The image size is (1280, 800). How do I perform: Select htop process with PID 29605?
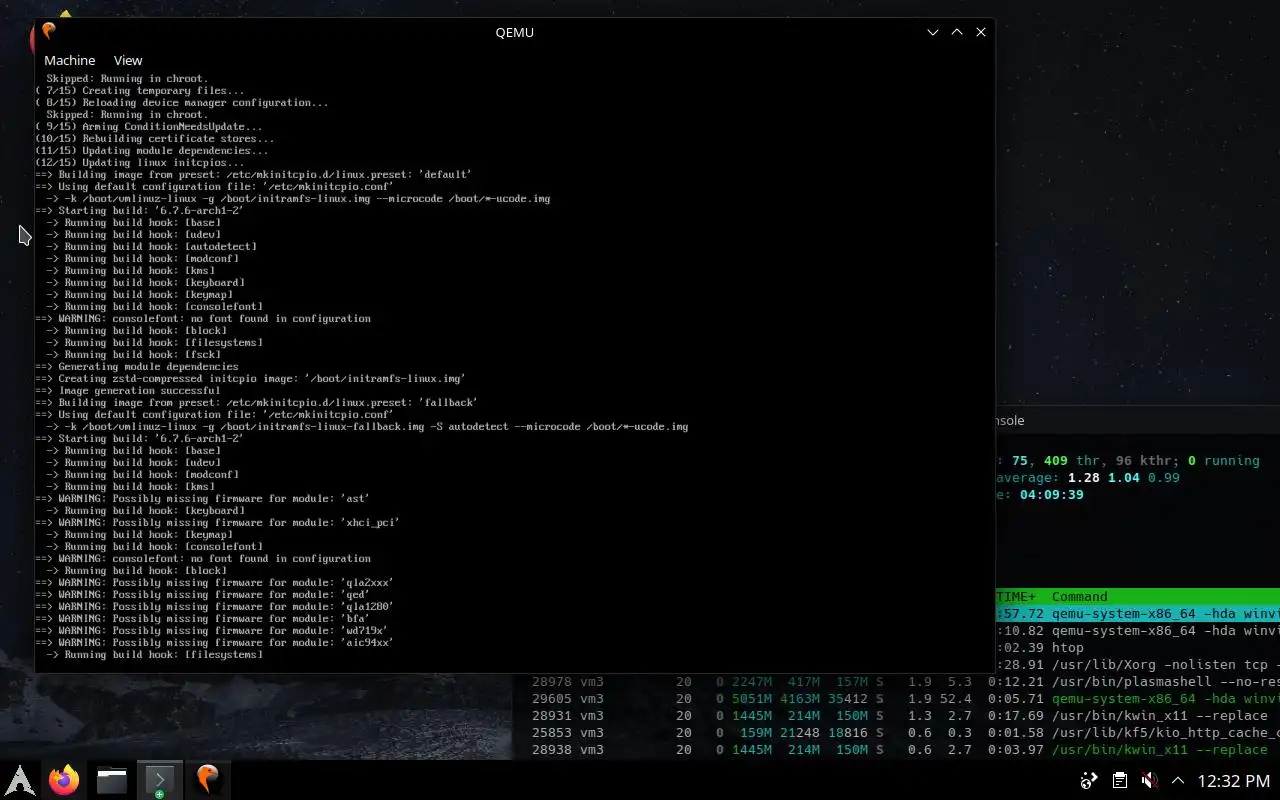[896, 698]
